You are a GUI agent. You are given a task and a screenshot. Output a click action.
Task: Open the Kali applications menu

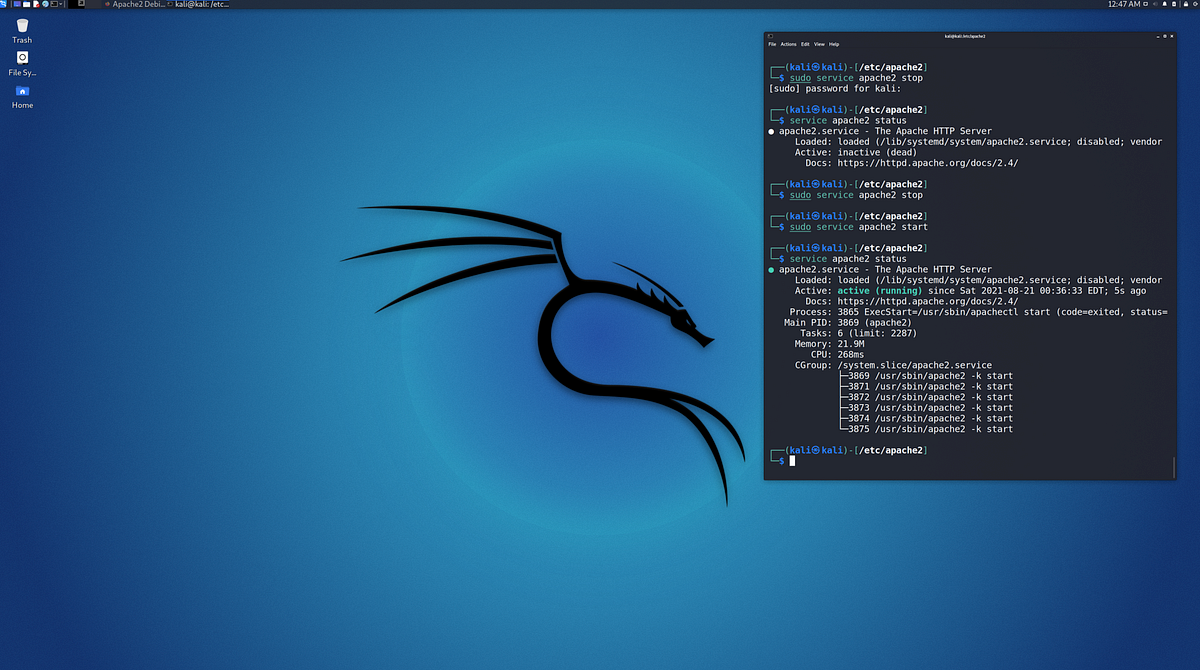coord(4,4)
